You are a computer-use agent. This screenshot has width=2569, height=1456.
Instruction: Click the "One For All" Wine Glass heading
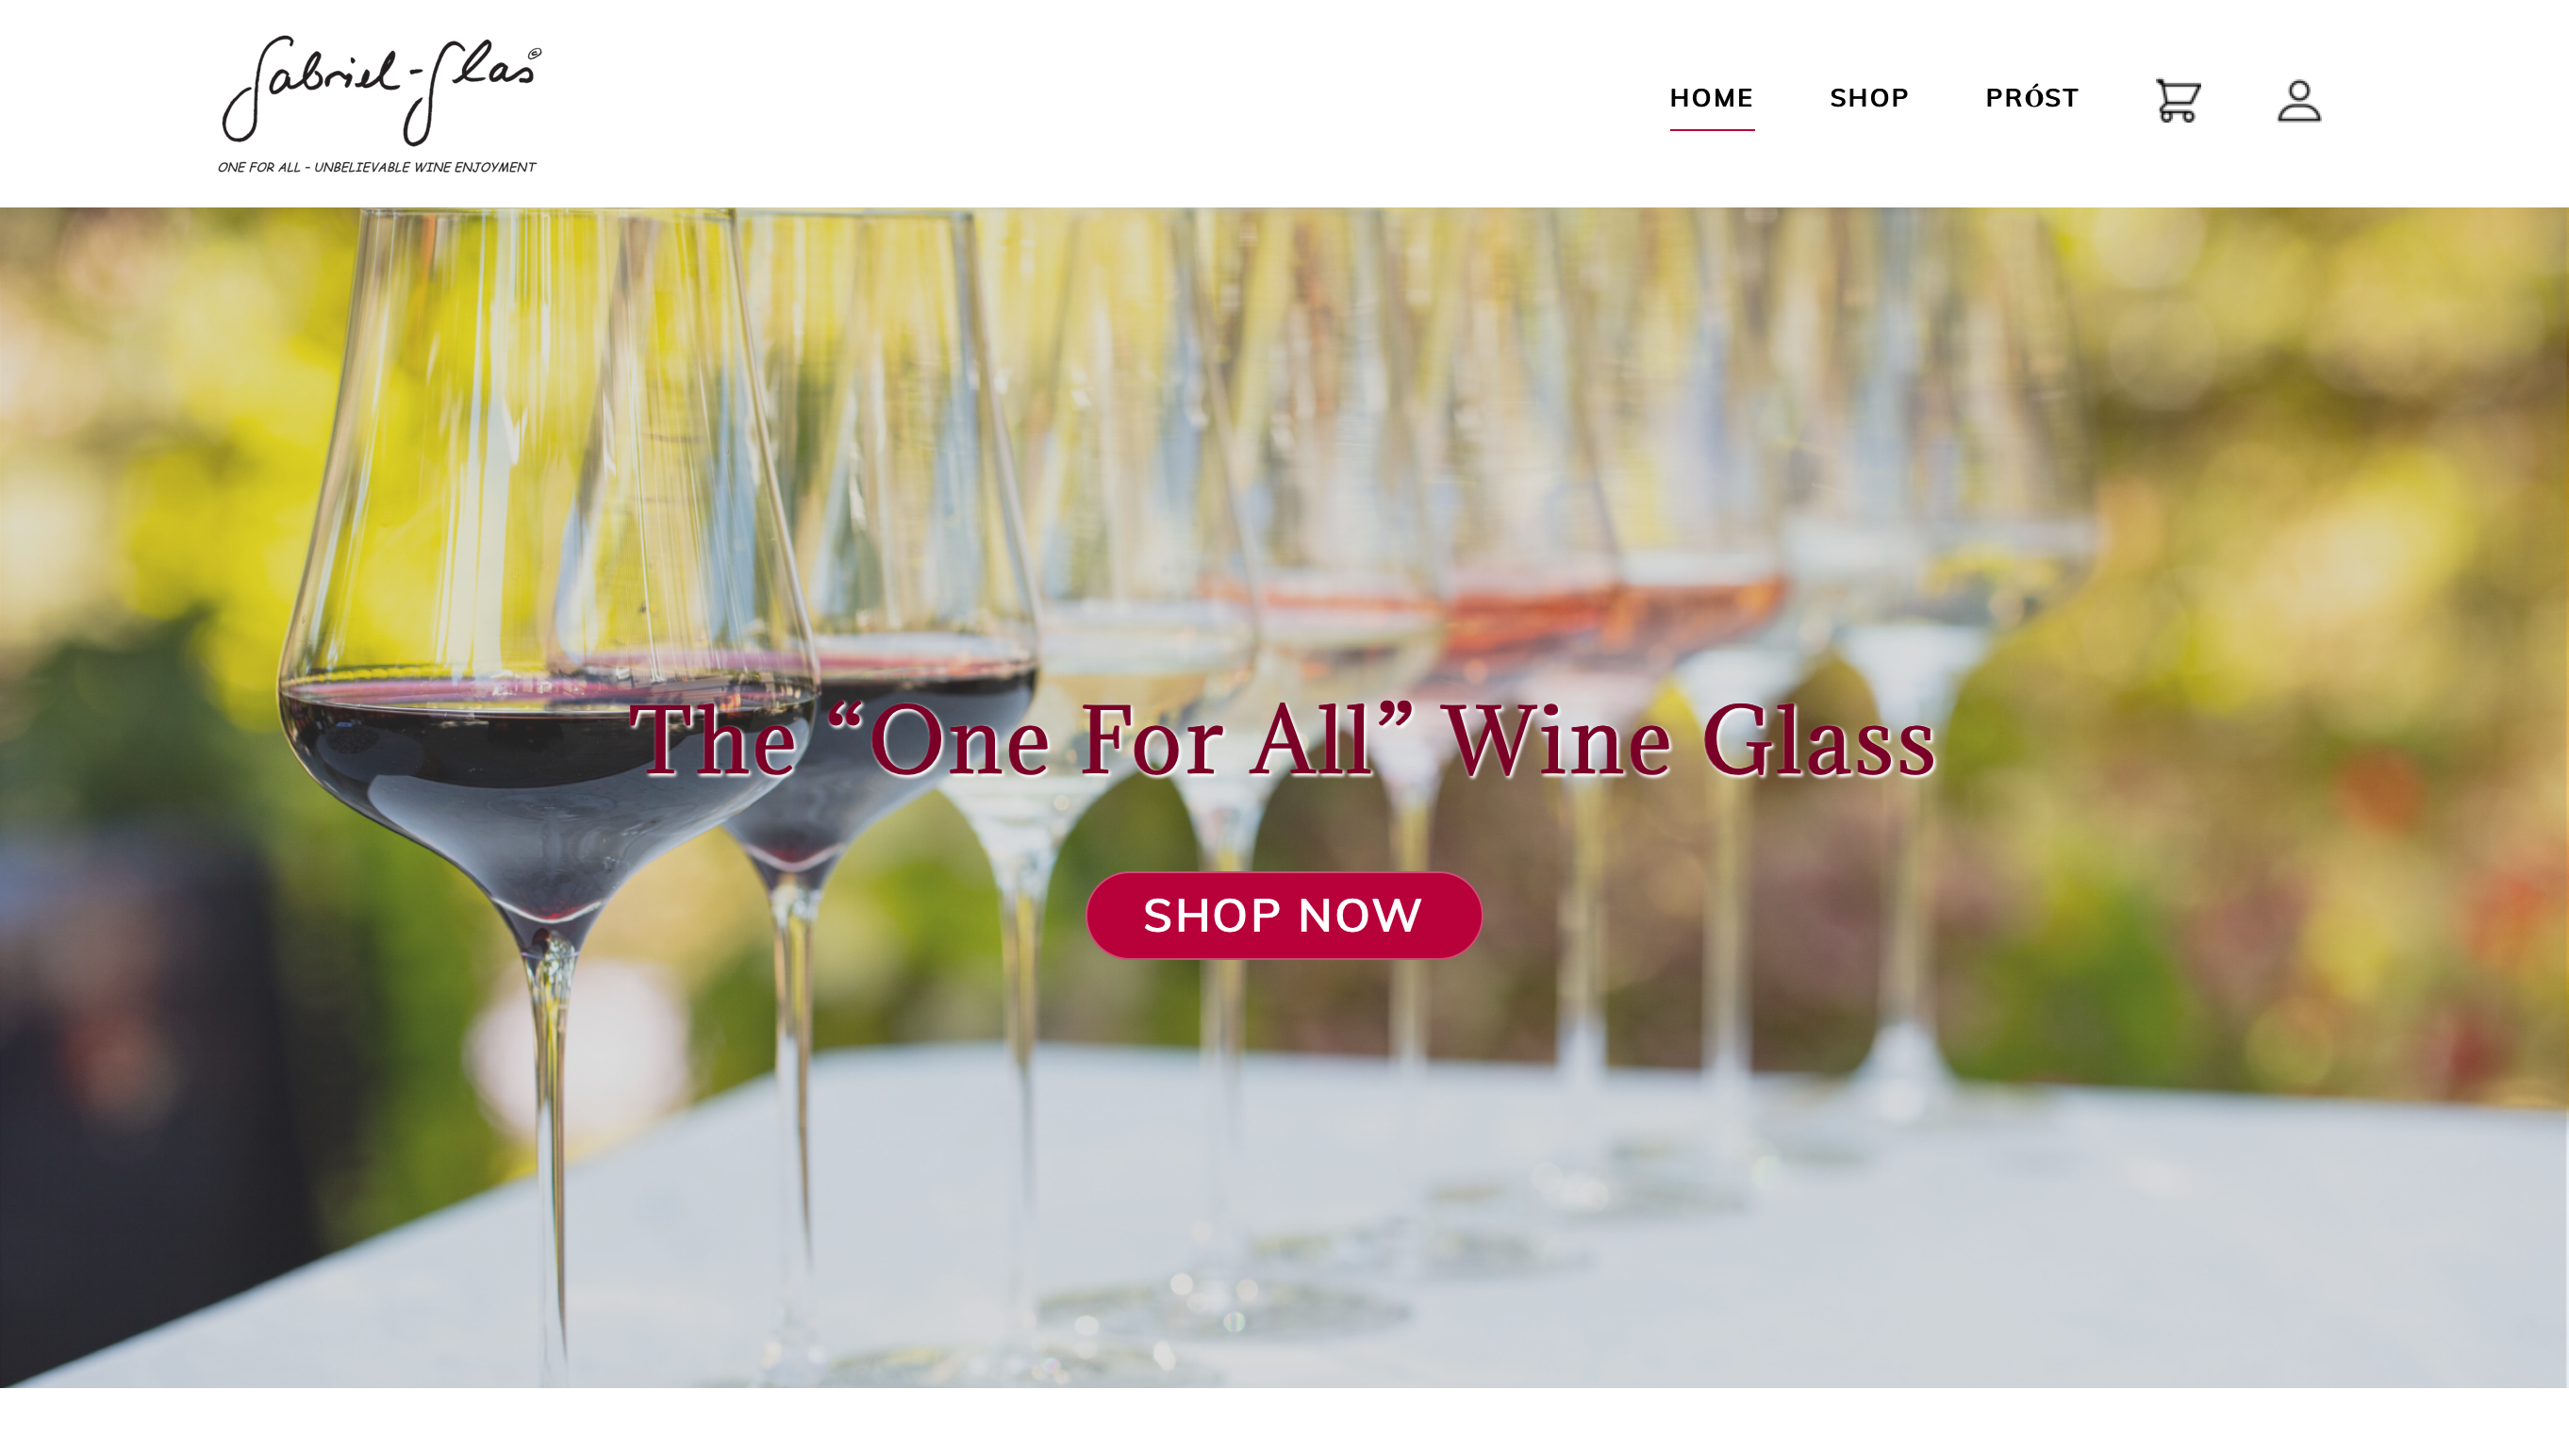[x=1282, y=739]
